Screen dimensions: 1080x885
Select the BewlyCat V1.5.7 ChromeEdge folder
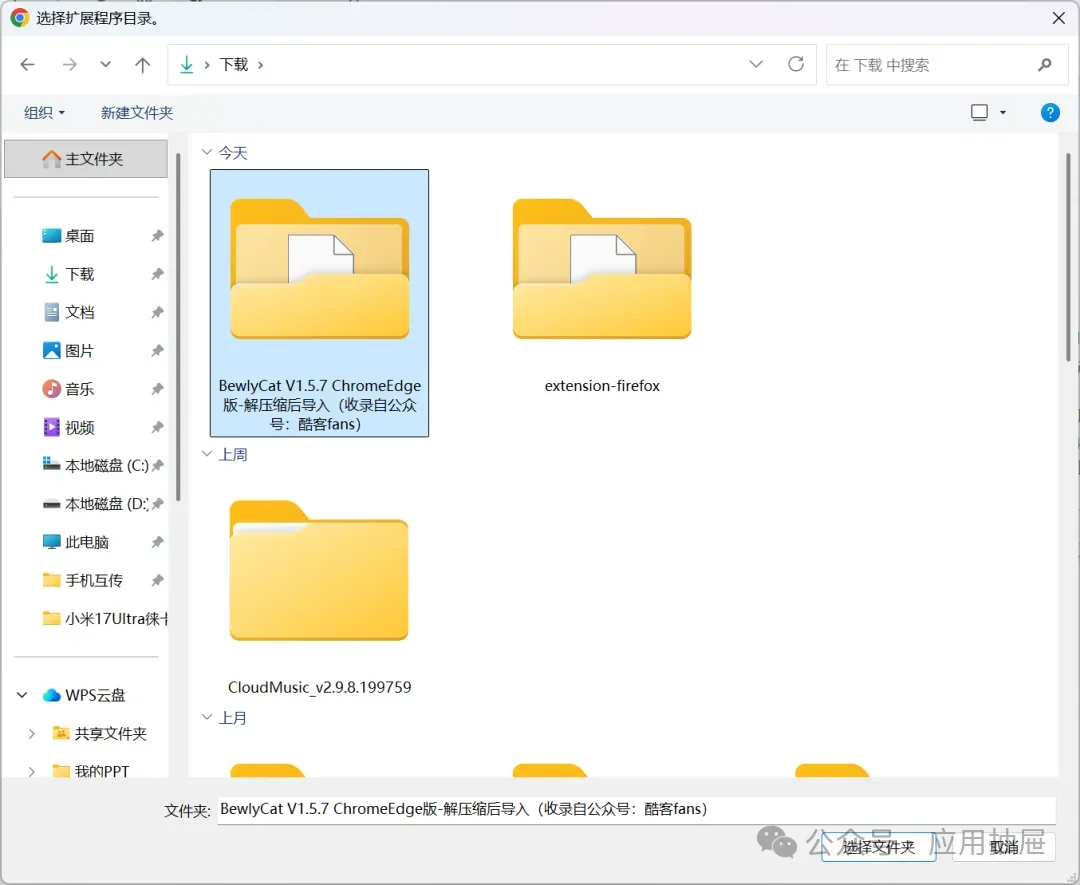(320, 303)
